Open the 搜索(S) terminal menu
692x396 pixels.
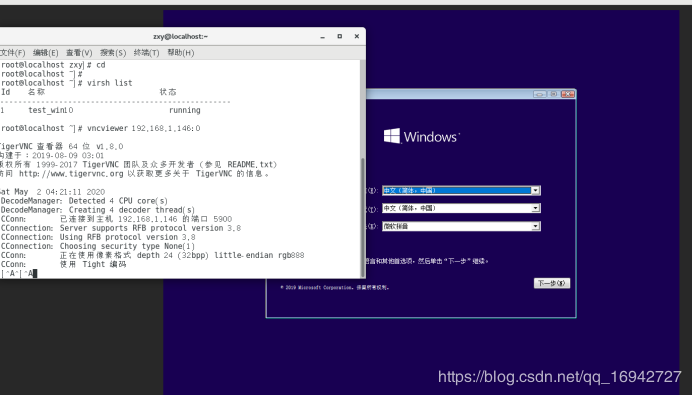point(113,53)
